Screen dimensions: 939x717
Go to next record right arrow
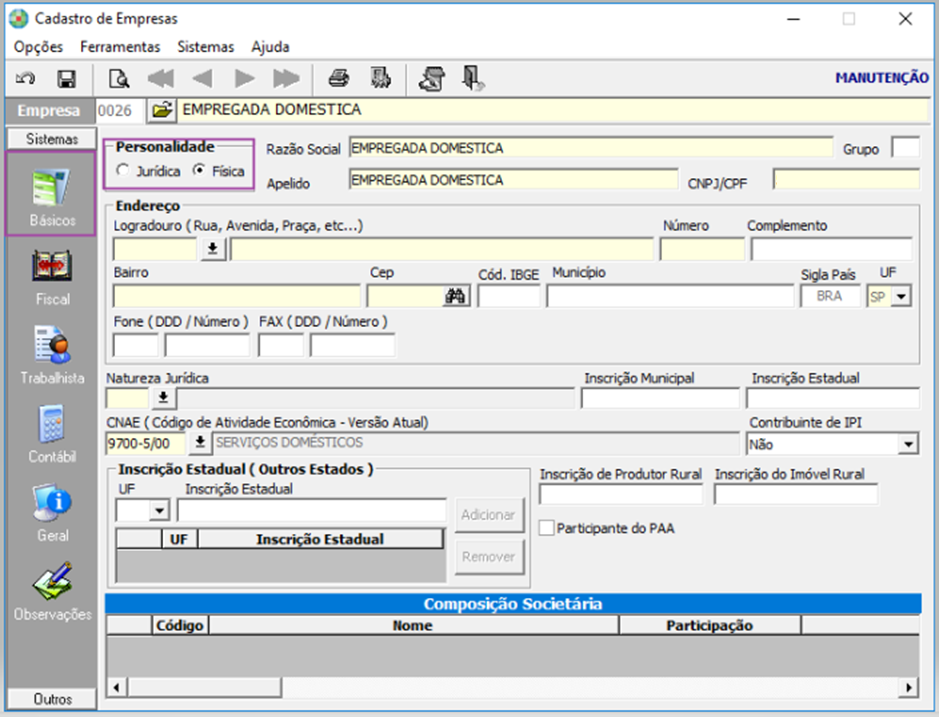(244, 78)
